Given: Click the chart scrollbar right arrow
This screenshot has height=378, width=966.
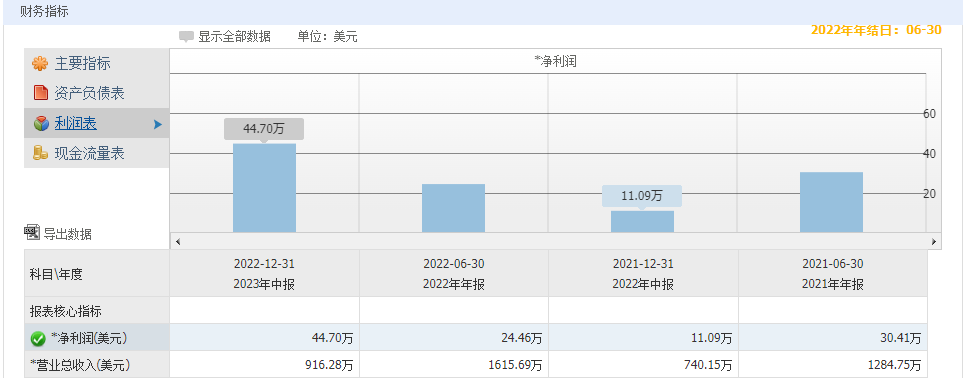Looking at the screenshot, I should pyautogui.click(x=934, y=241).
